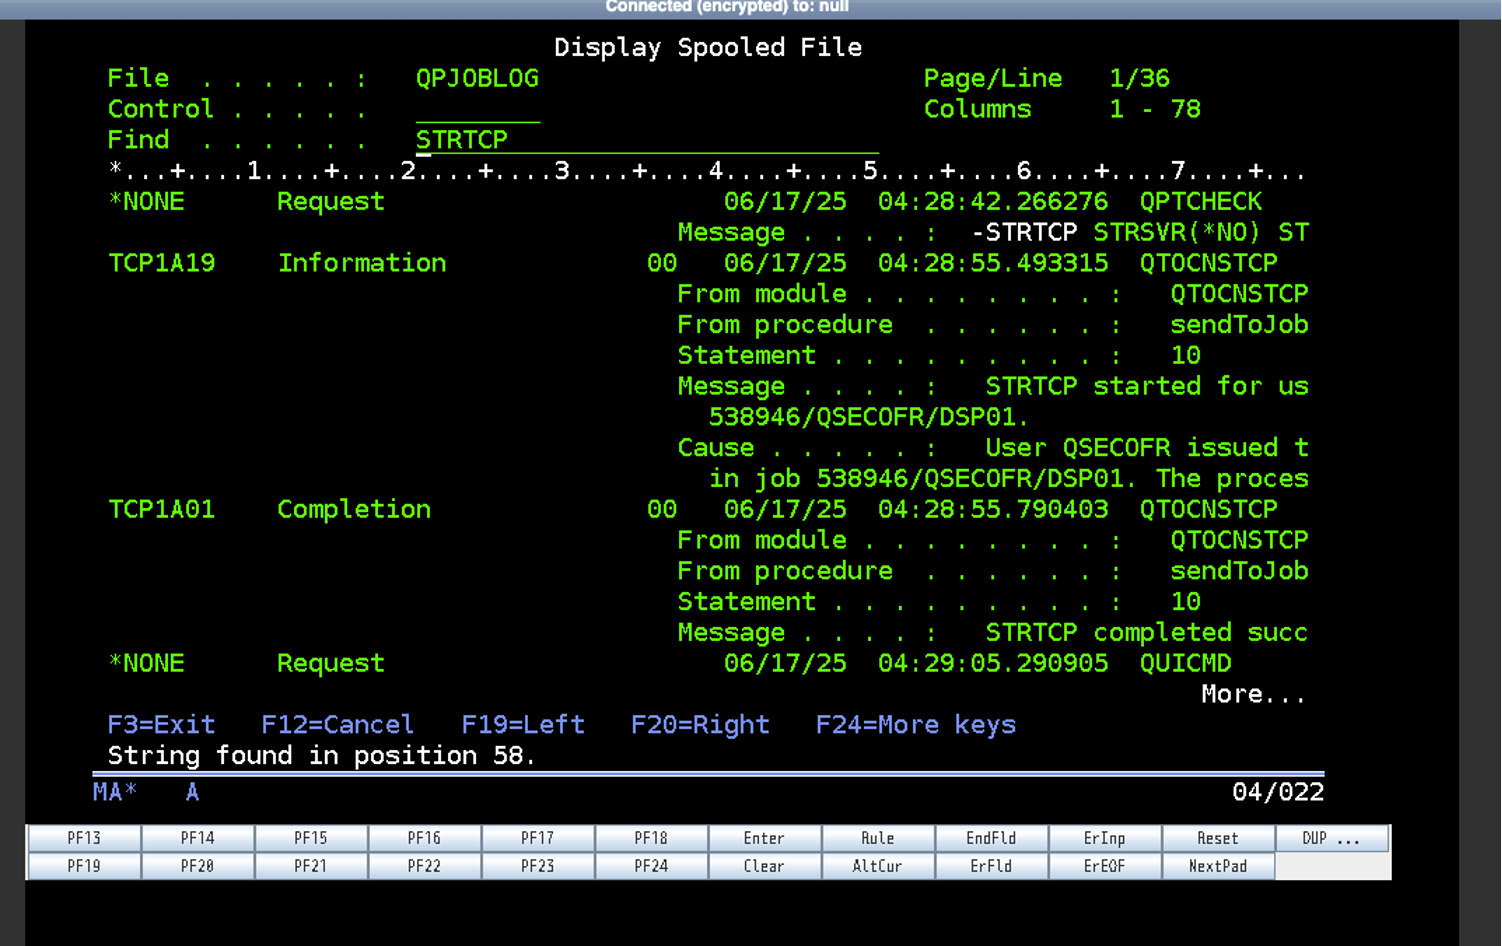Click 'STRTCP started for us' message text
1502x946 pixels.
click(1147, 386)
